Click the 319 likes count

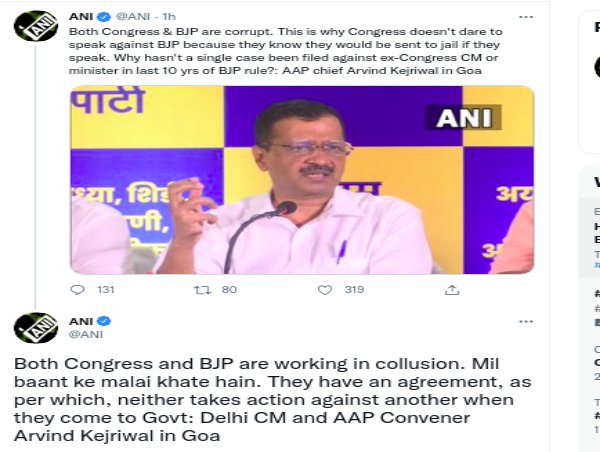[x=354, y=290]
